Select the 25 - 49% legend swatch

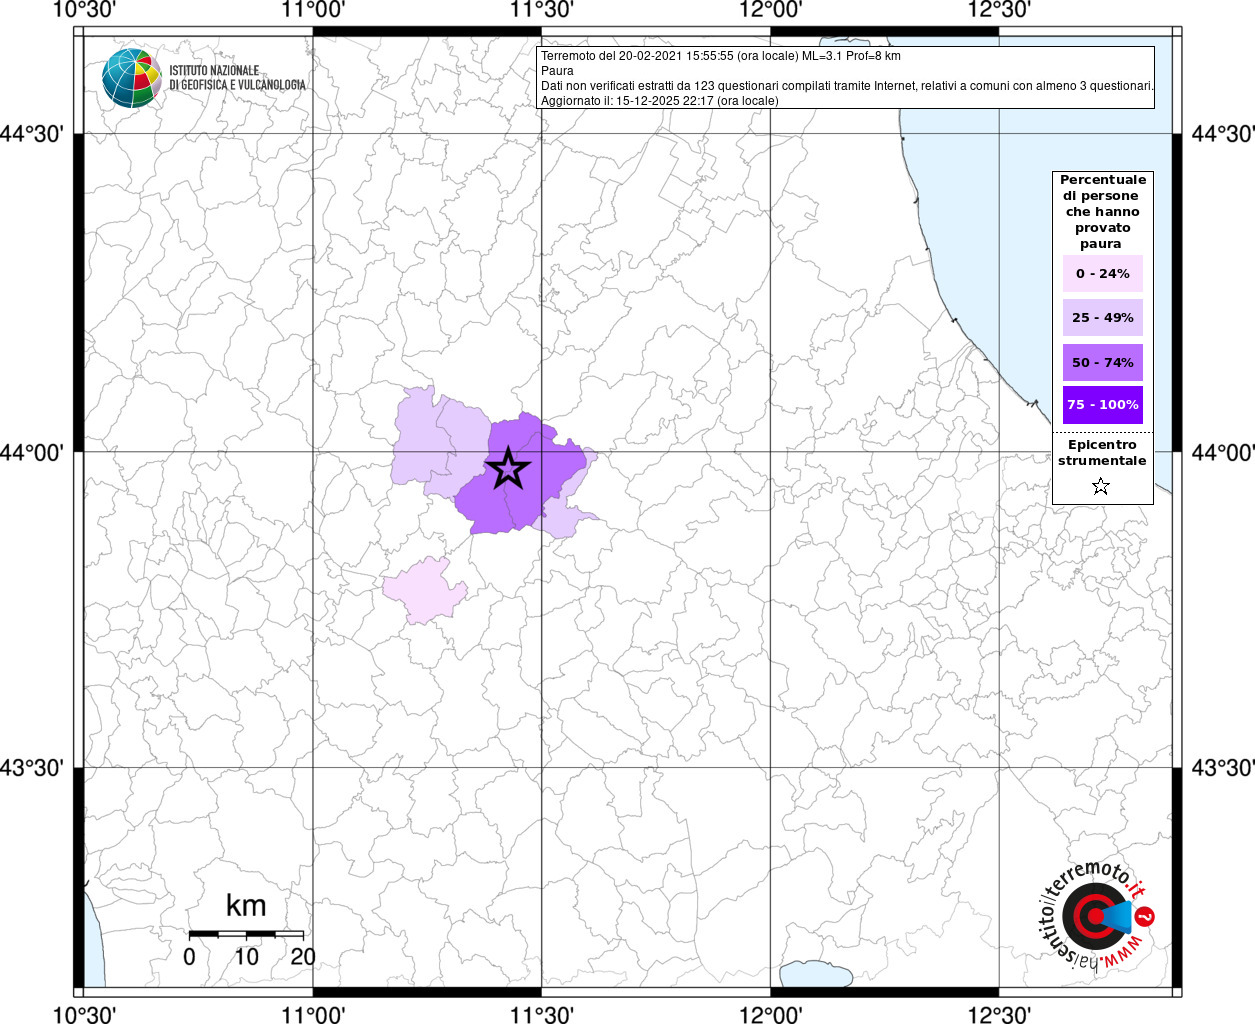tap(1103, 317)
